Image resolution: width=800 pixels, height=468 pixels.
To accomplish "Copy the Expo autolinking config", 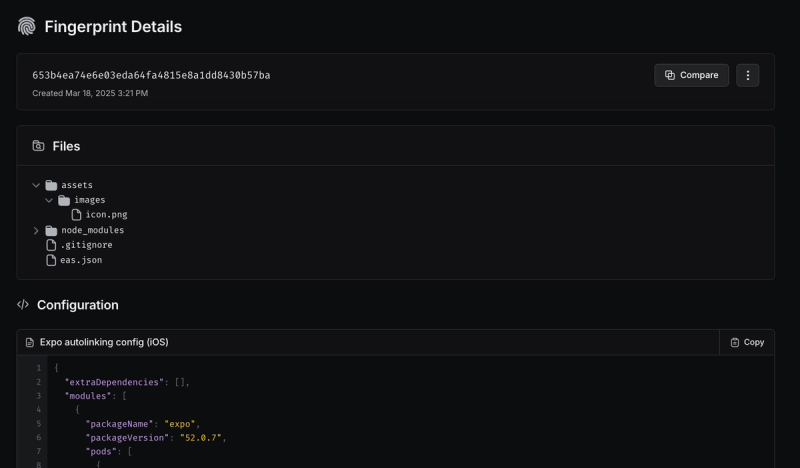I will point(747,342).
